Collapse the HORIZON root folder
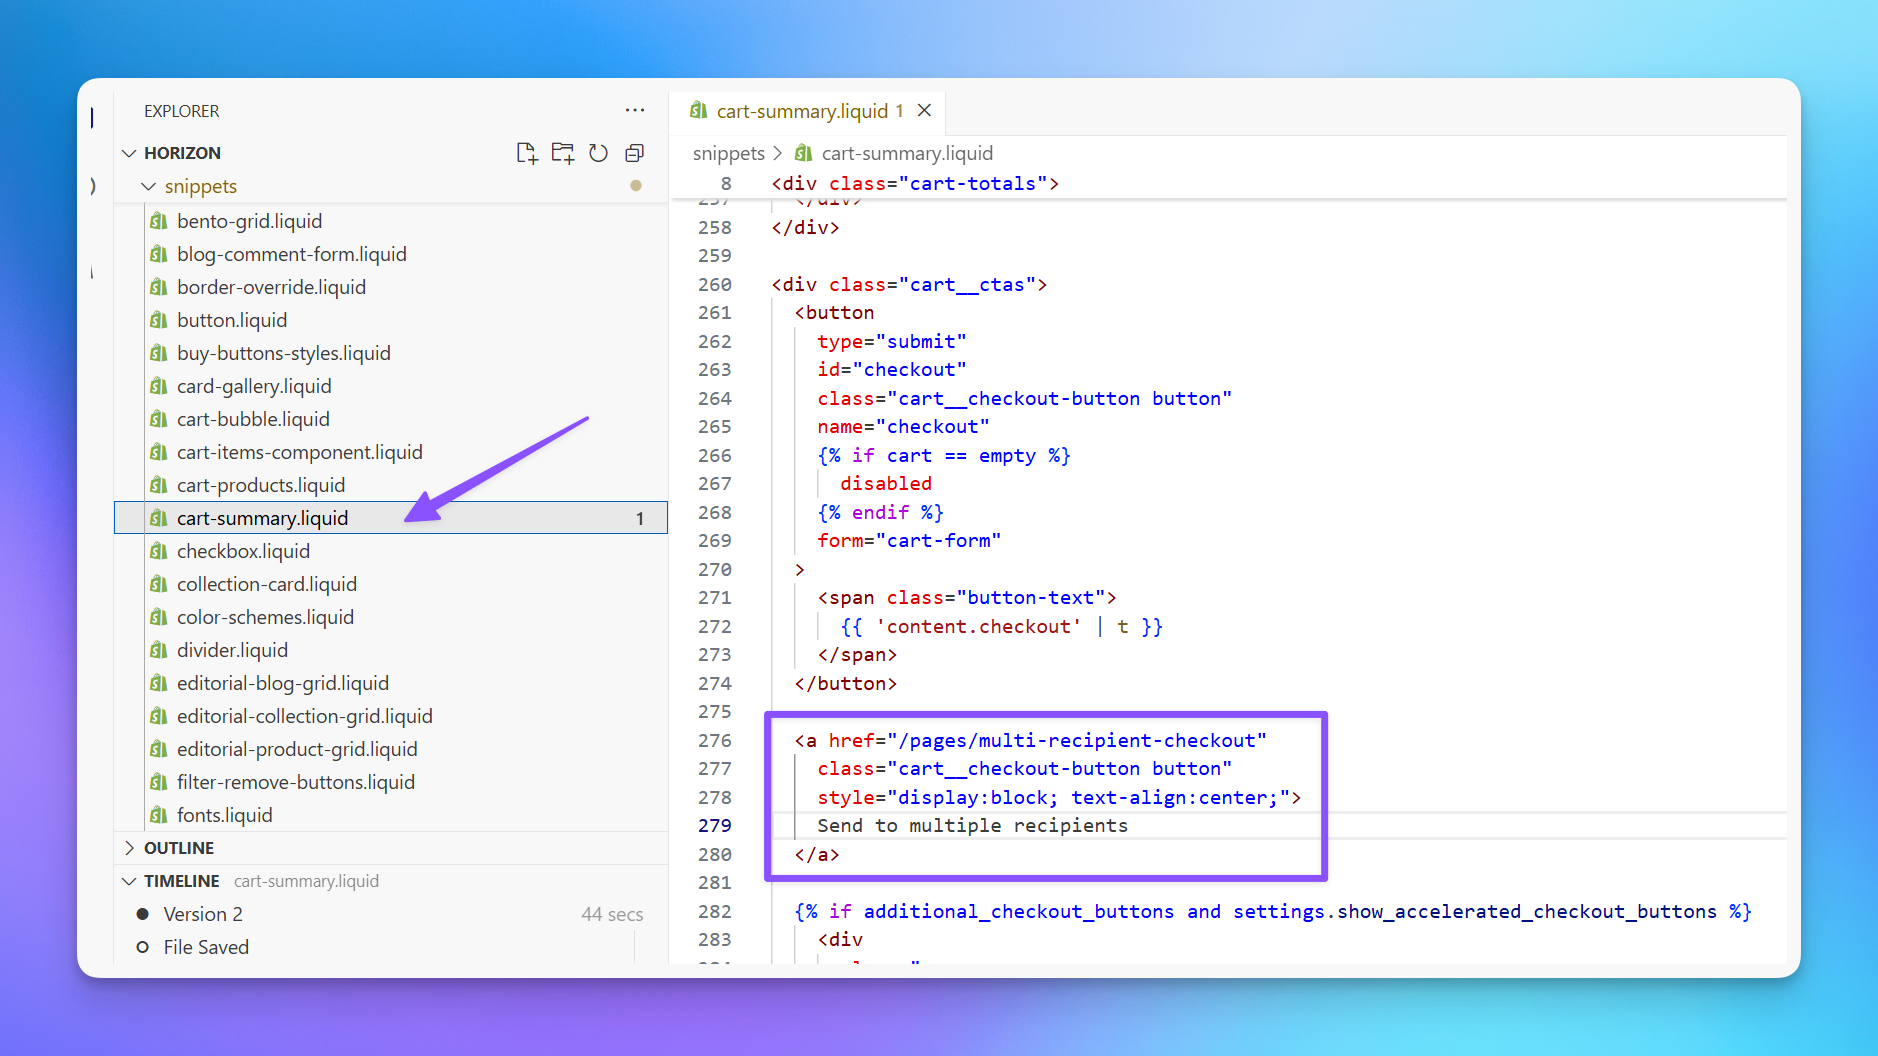 click(x=129, y=153)
